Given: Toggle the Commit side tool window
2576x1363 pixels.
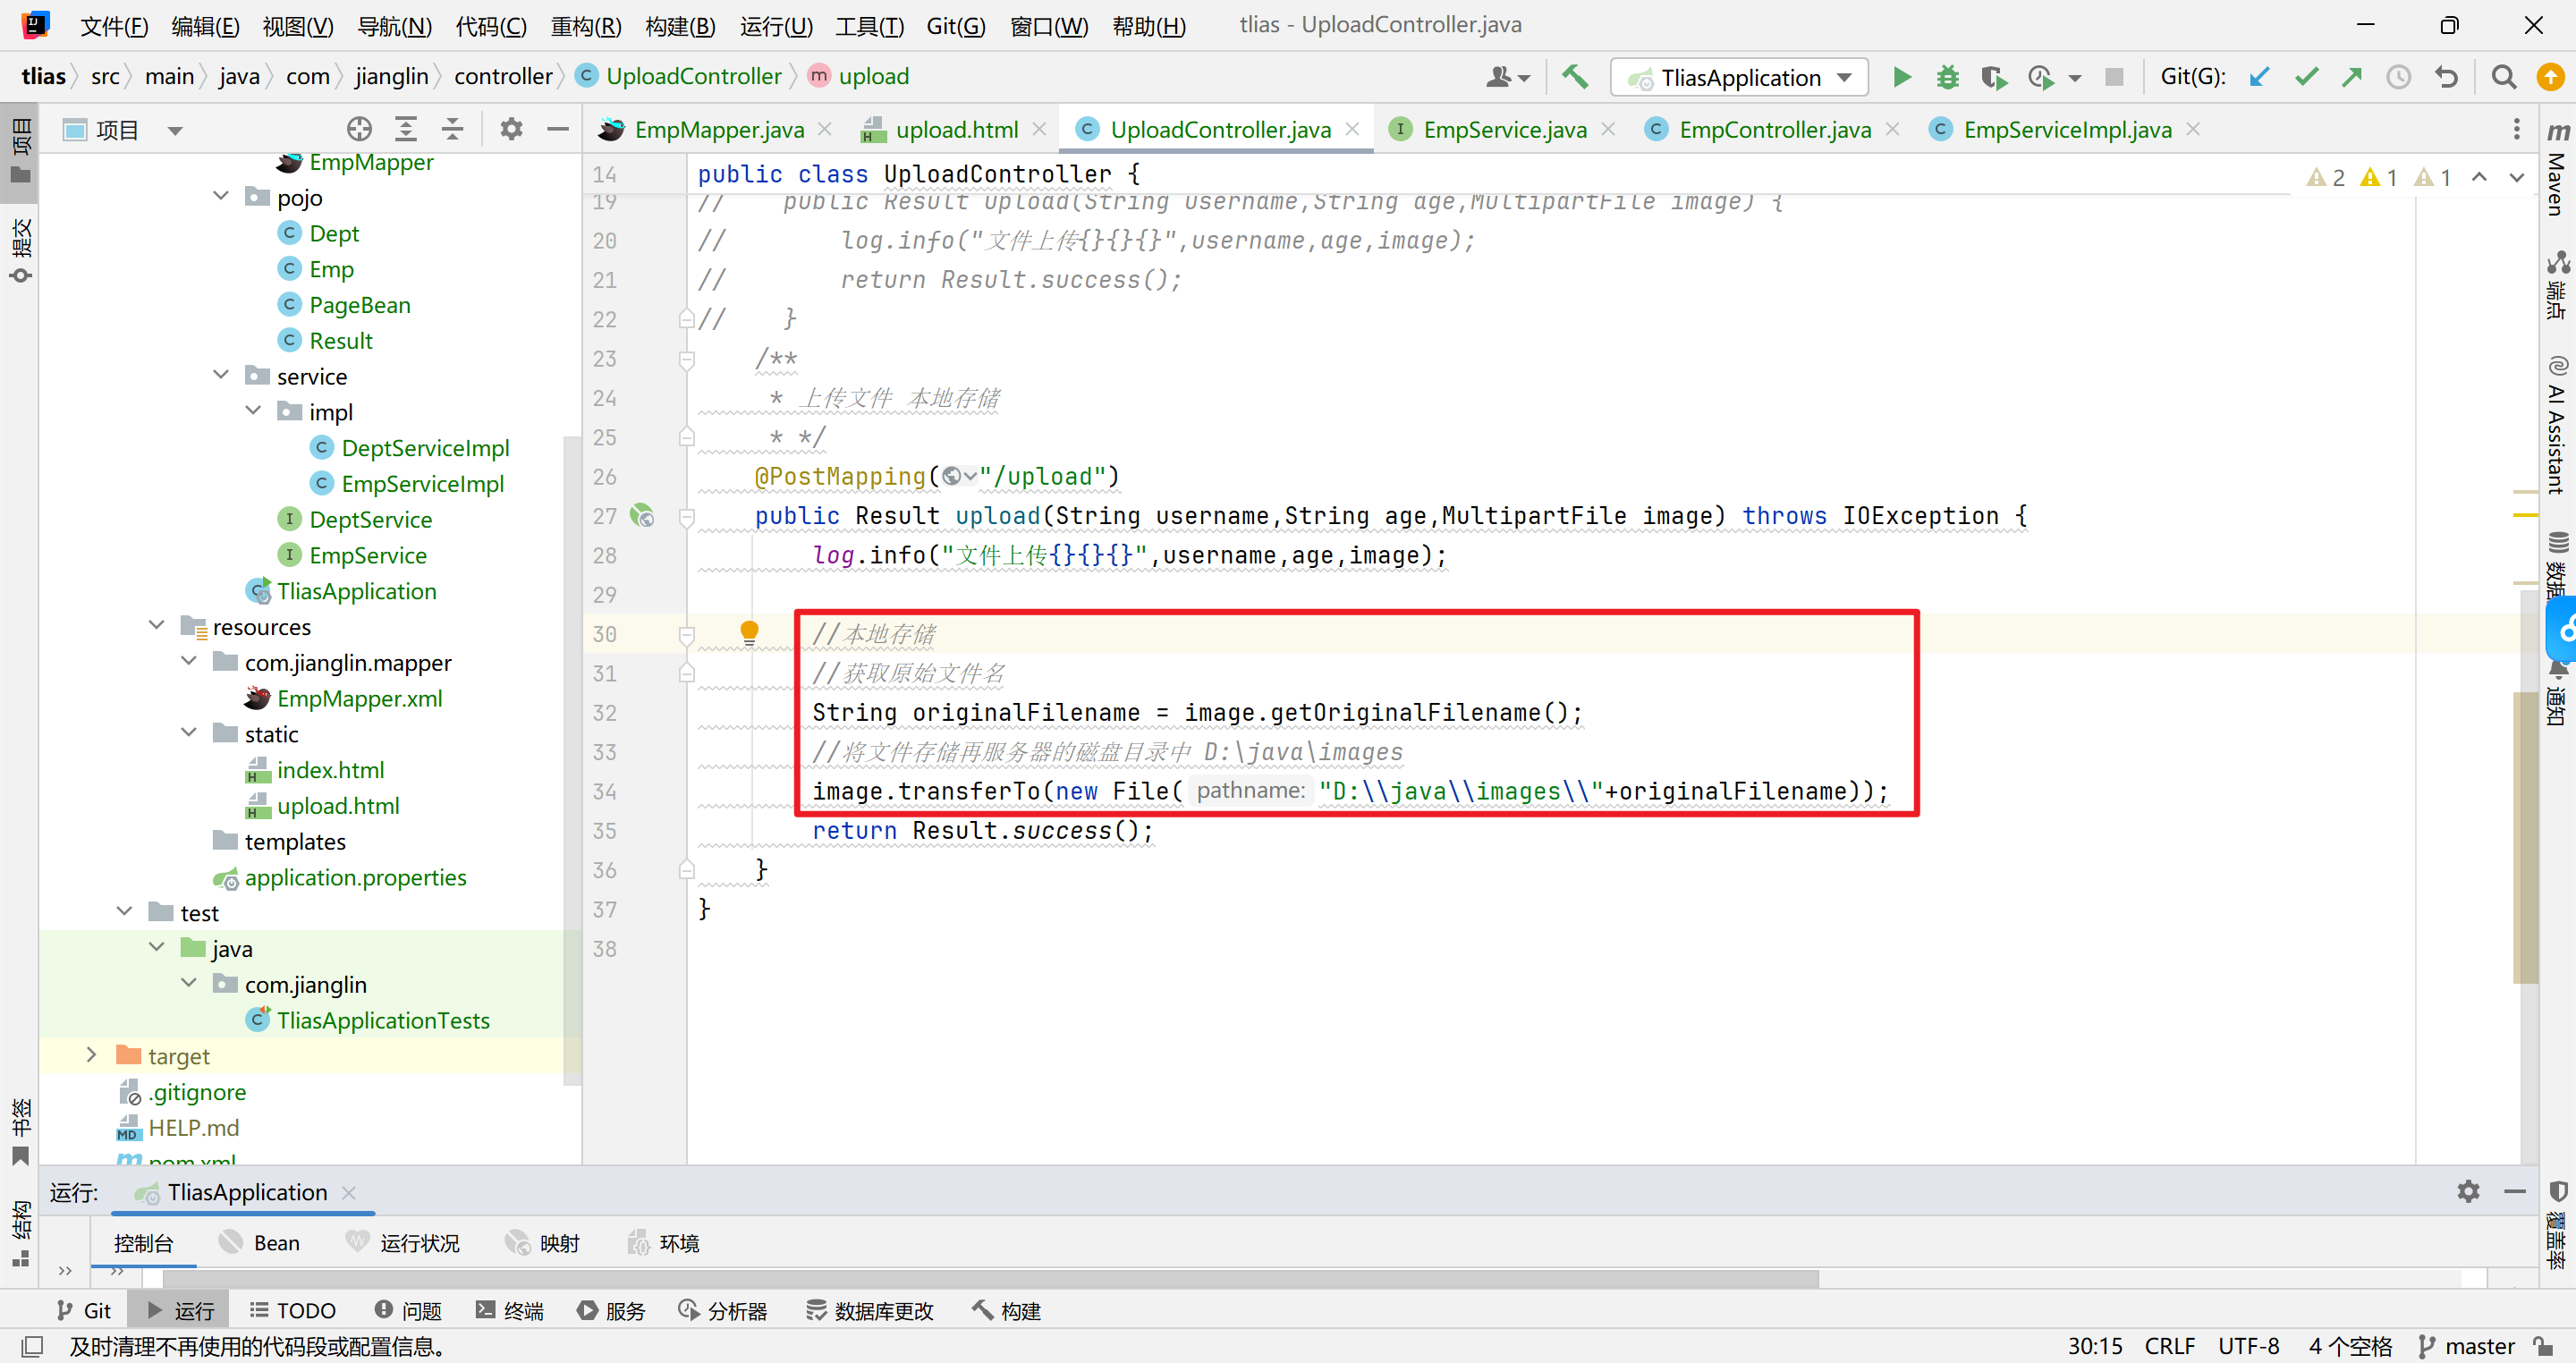Looking at the screenshot, I should (20, 250).
